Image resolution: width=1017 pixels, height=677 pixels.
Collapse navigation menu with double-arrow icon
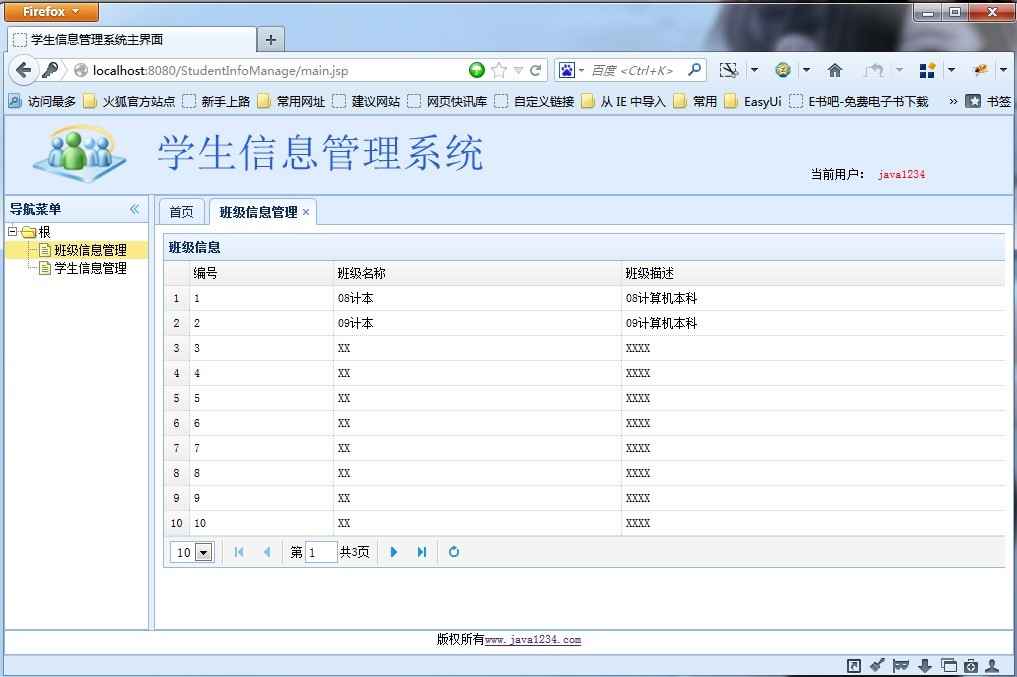point(134,209)
